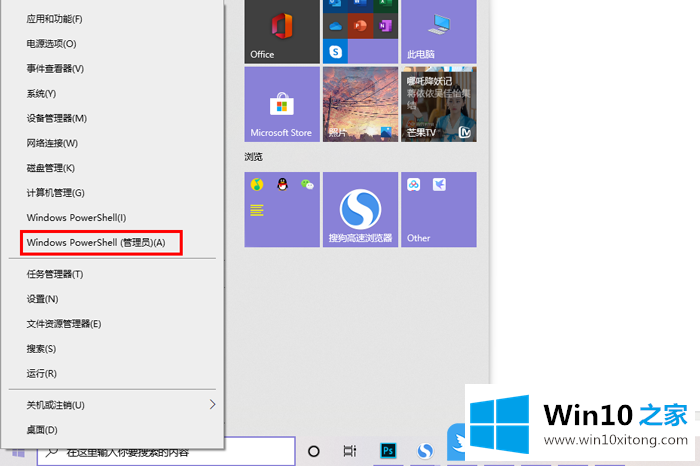Screen dimensions: 700x466
Task: Open 文件资源管理器(E)
Action: point(112,324)
